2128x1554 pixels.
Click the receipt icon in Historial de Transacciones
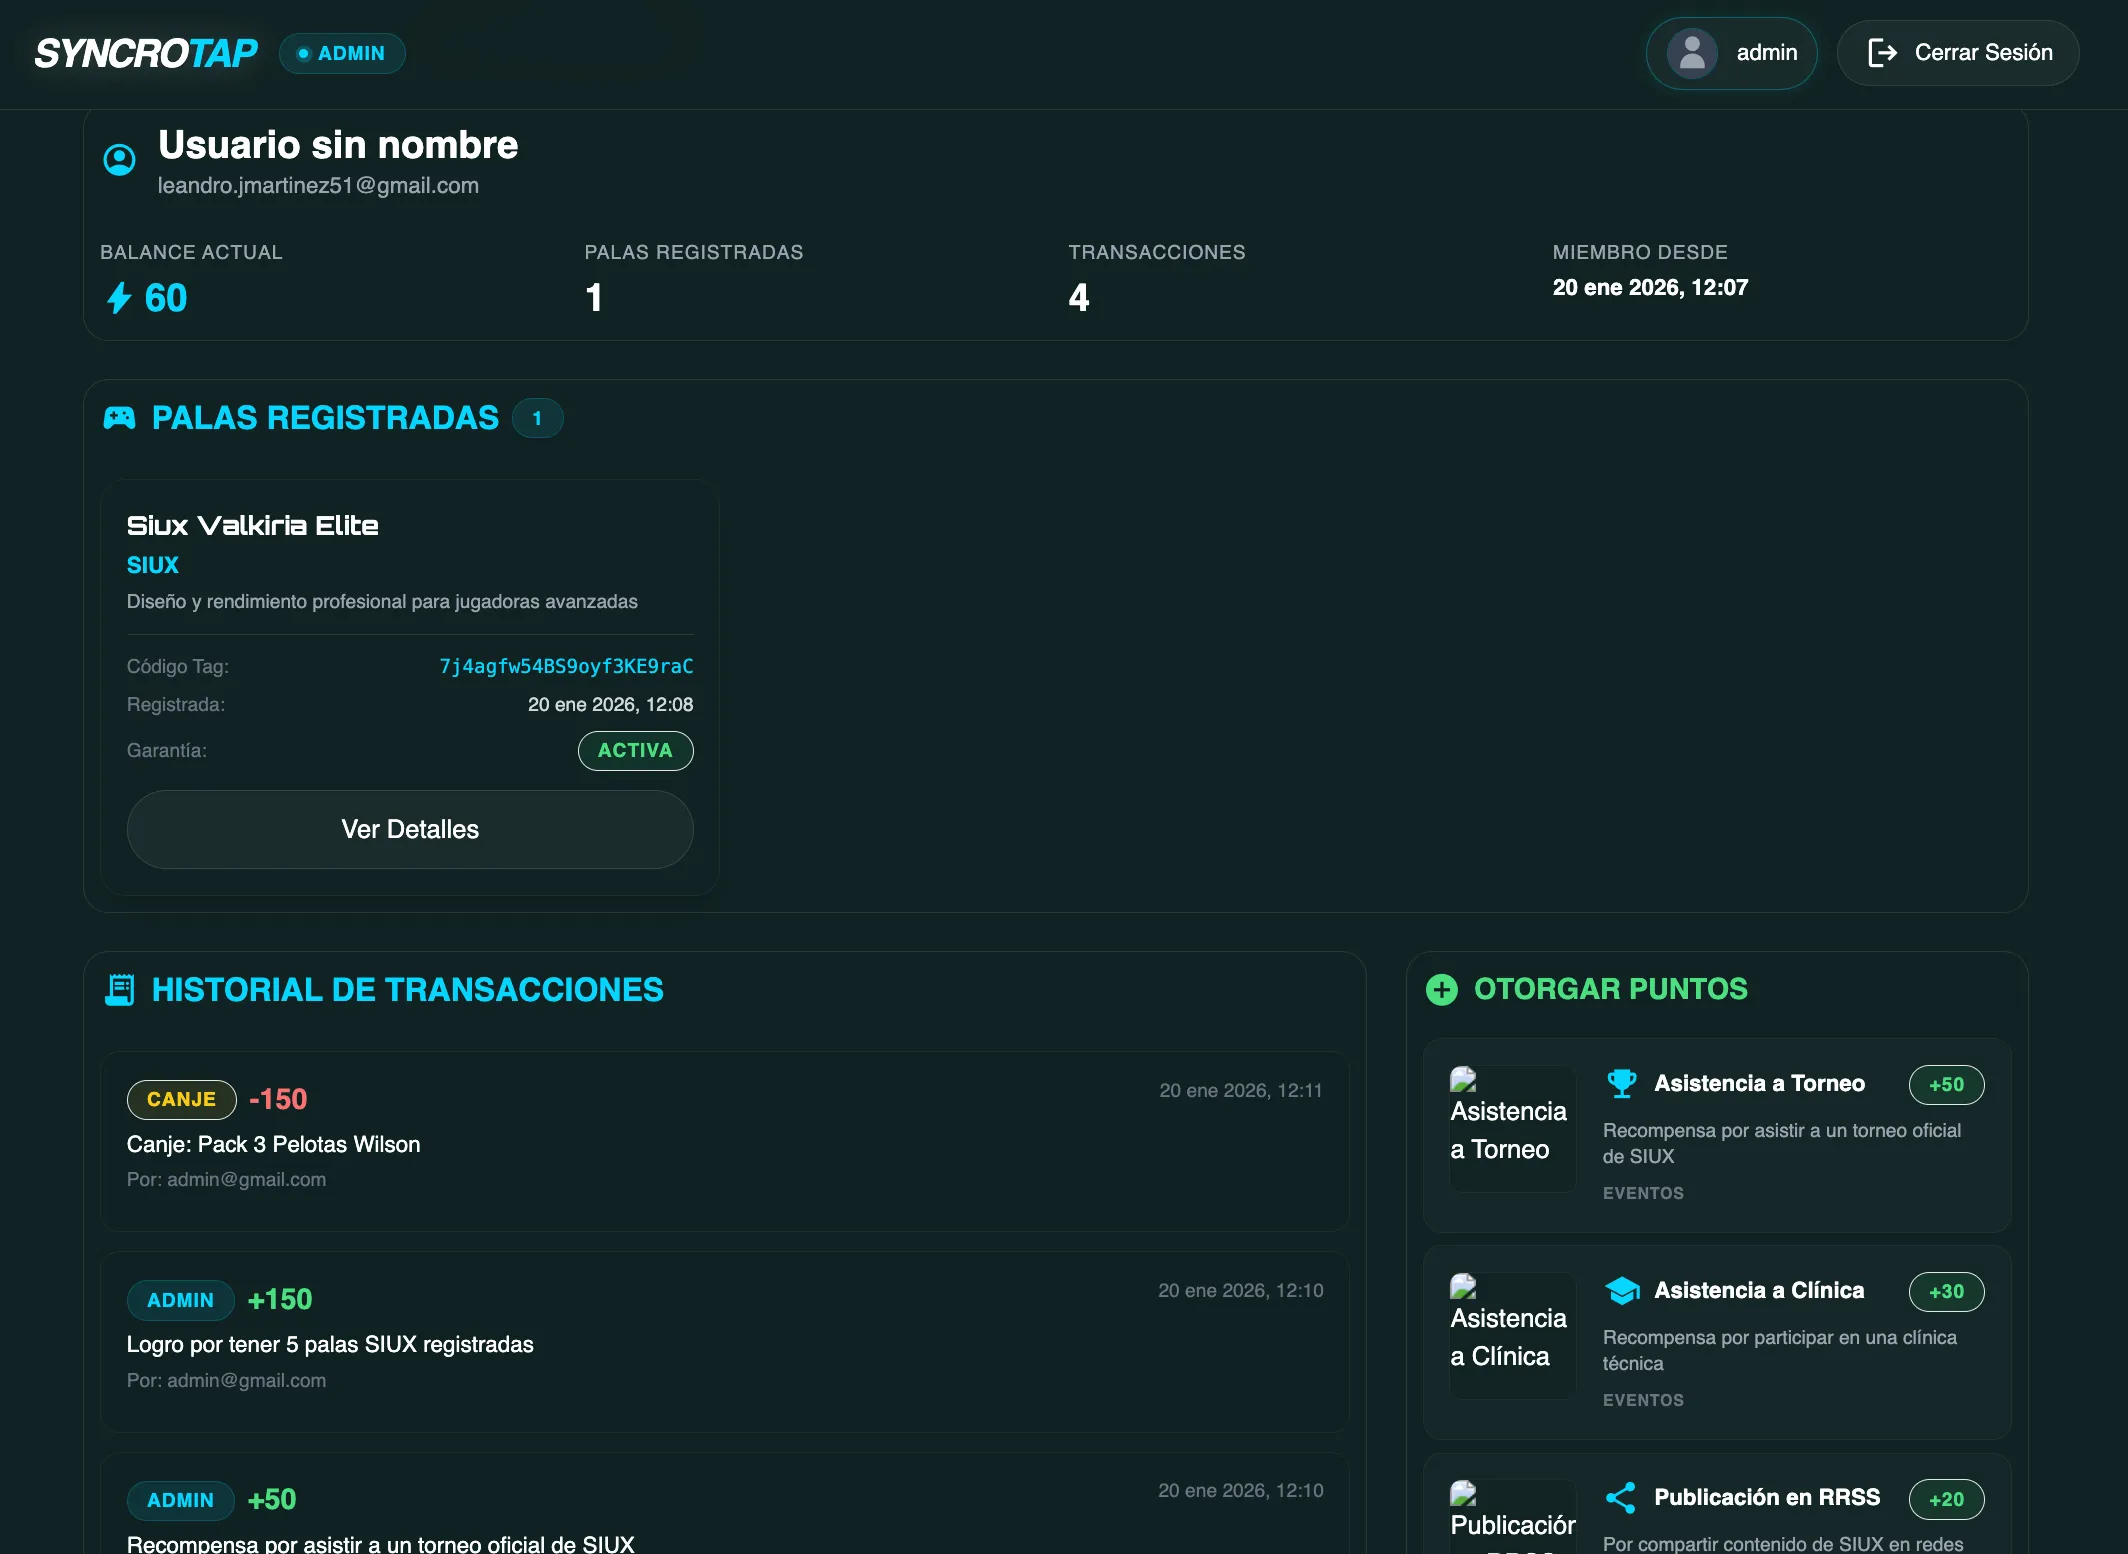[x=119, y=989]
